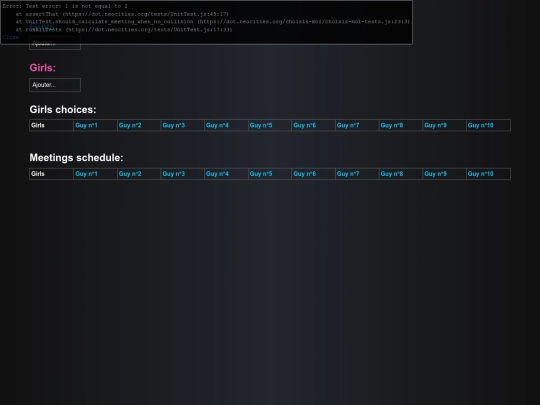This screenshot has width=540, height=405.
Task: Click the Girls 'Ajouter...' input field
Action: coord(55,85)
